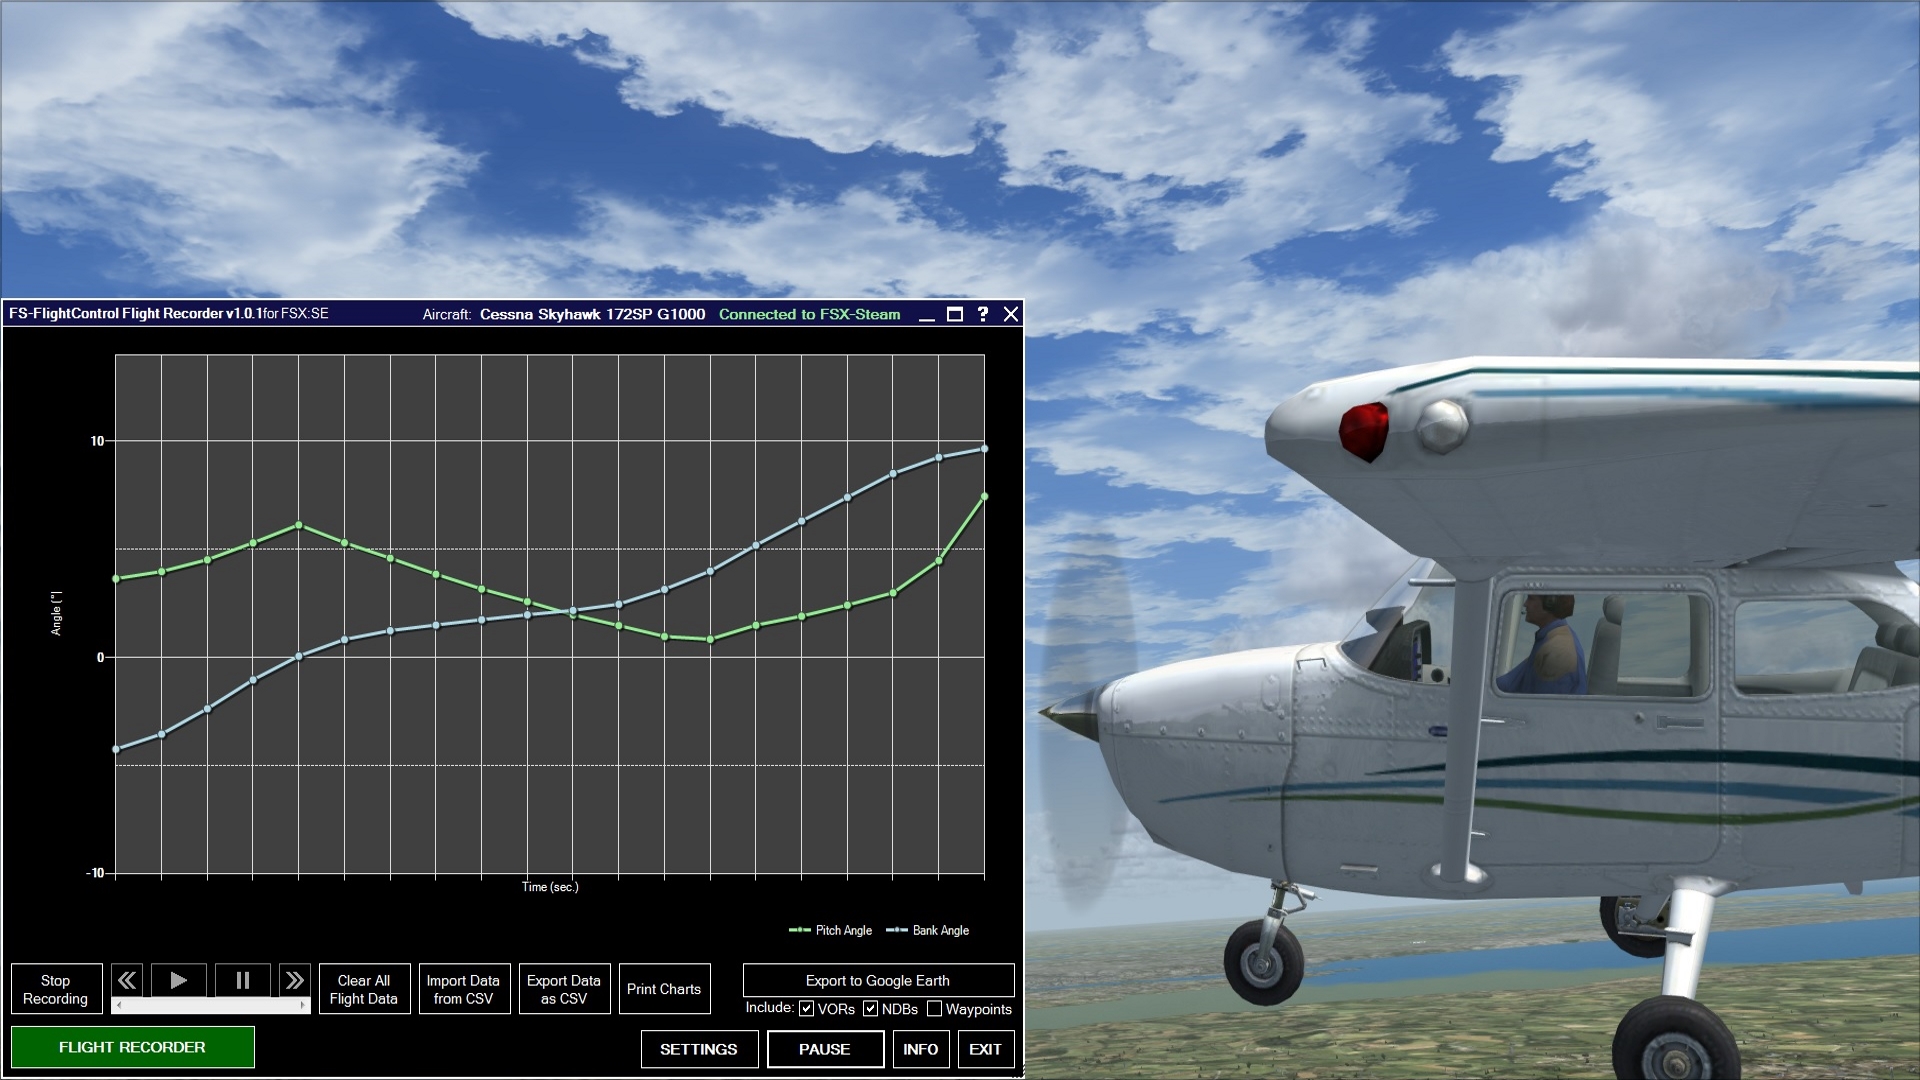The width and height of the screenshot is (1920, 1080).
Task: Open Print Charts
Action: [x=664, y=988]
